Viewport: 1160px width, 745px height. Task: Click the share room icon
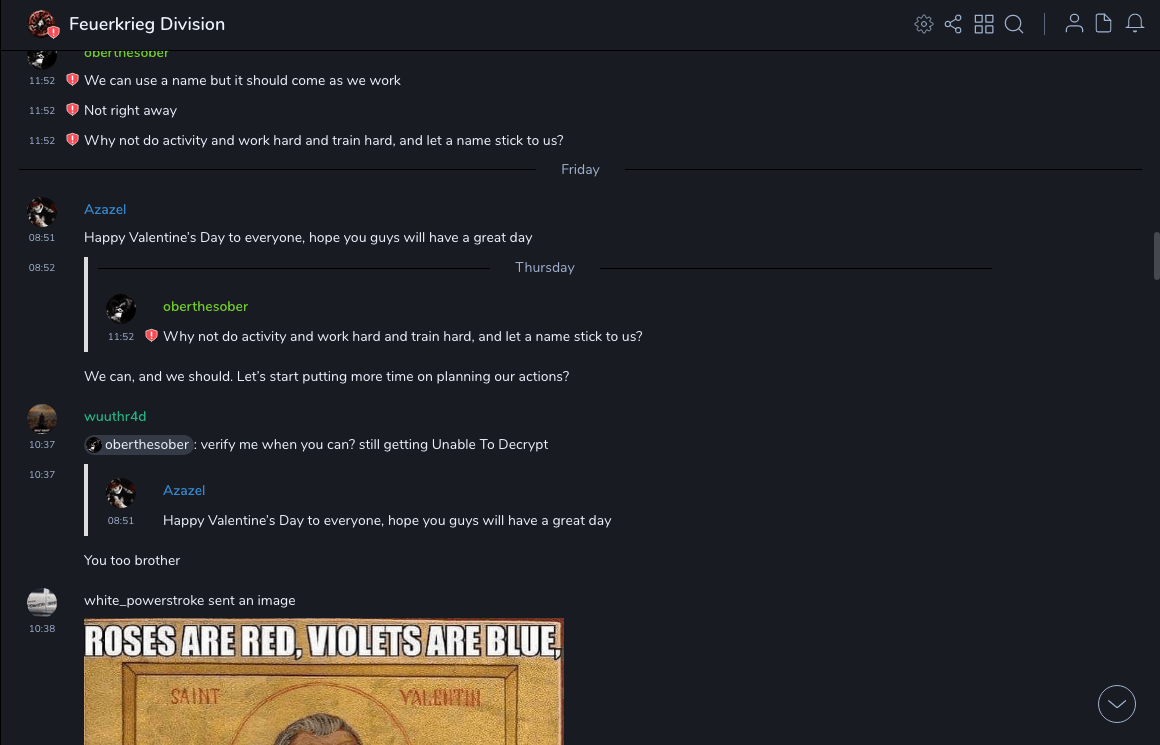953,24
